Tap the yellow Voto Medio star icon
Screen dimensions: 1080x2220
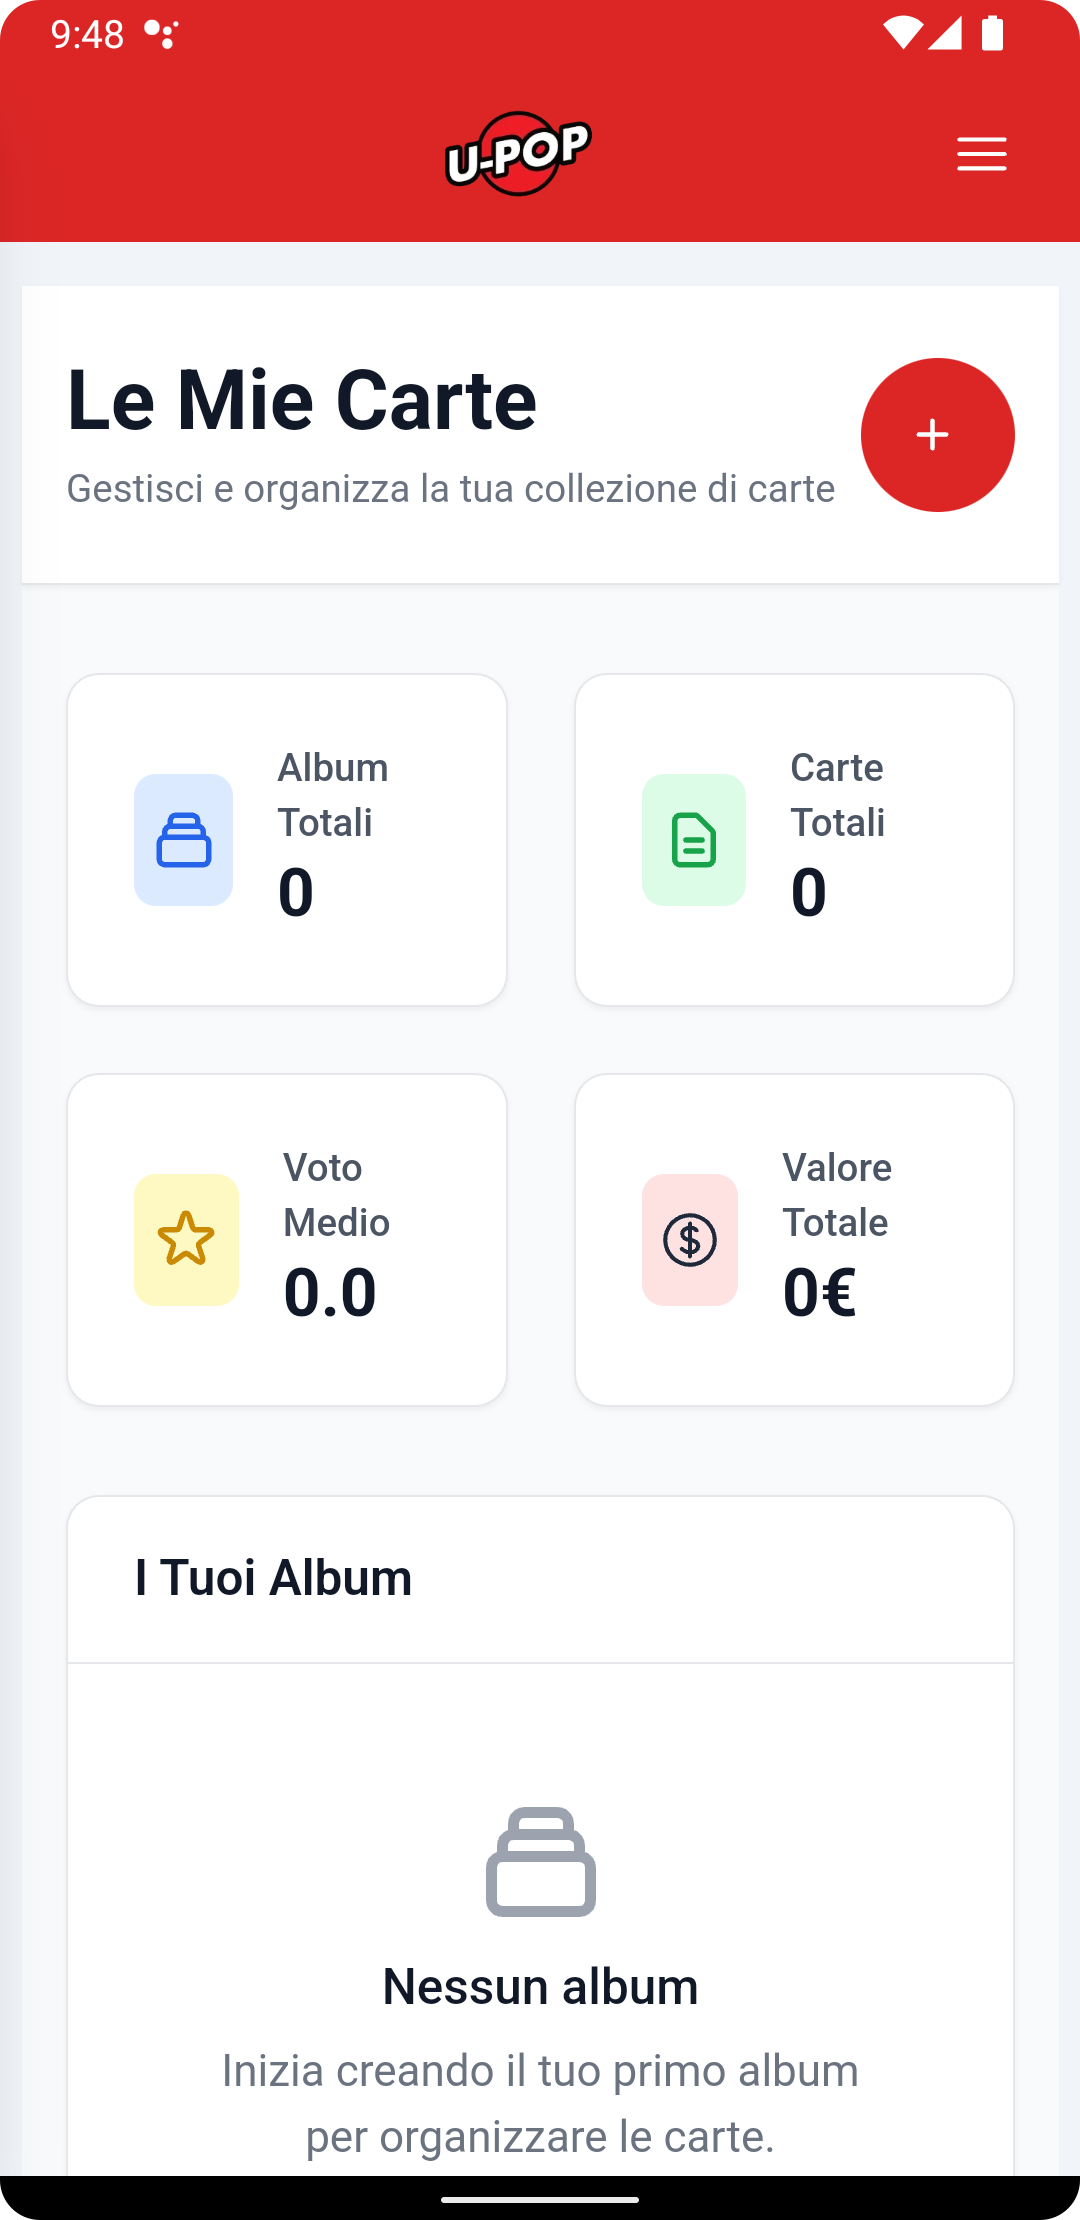186,1240
